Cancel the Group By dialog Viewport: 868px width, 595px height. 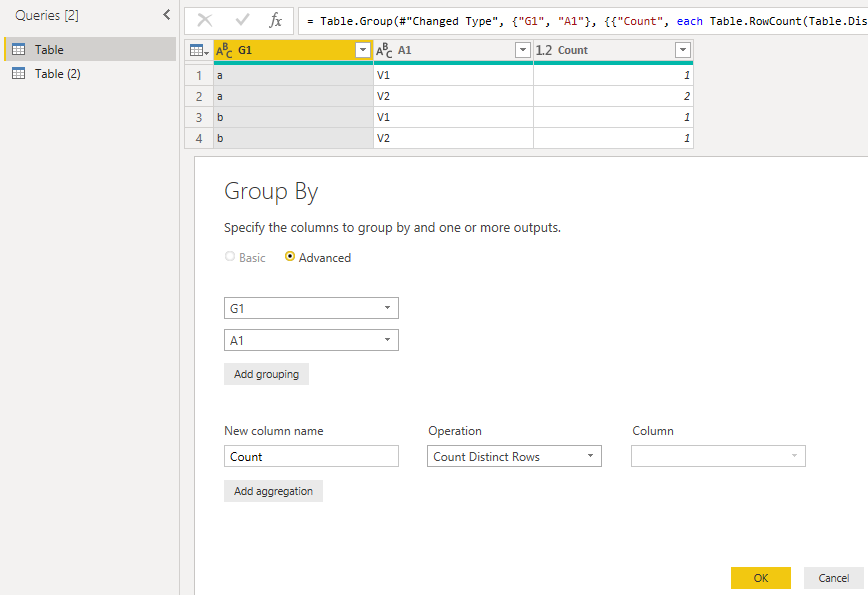pyautogui.click(x=833, y=578)
